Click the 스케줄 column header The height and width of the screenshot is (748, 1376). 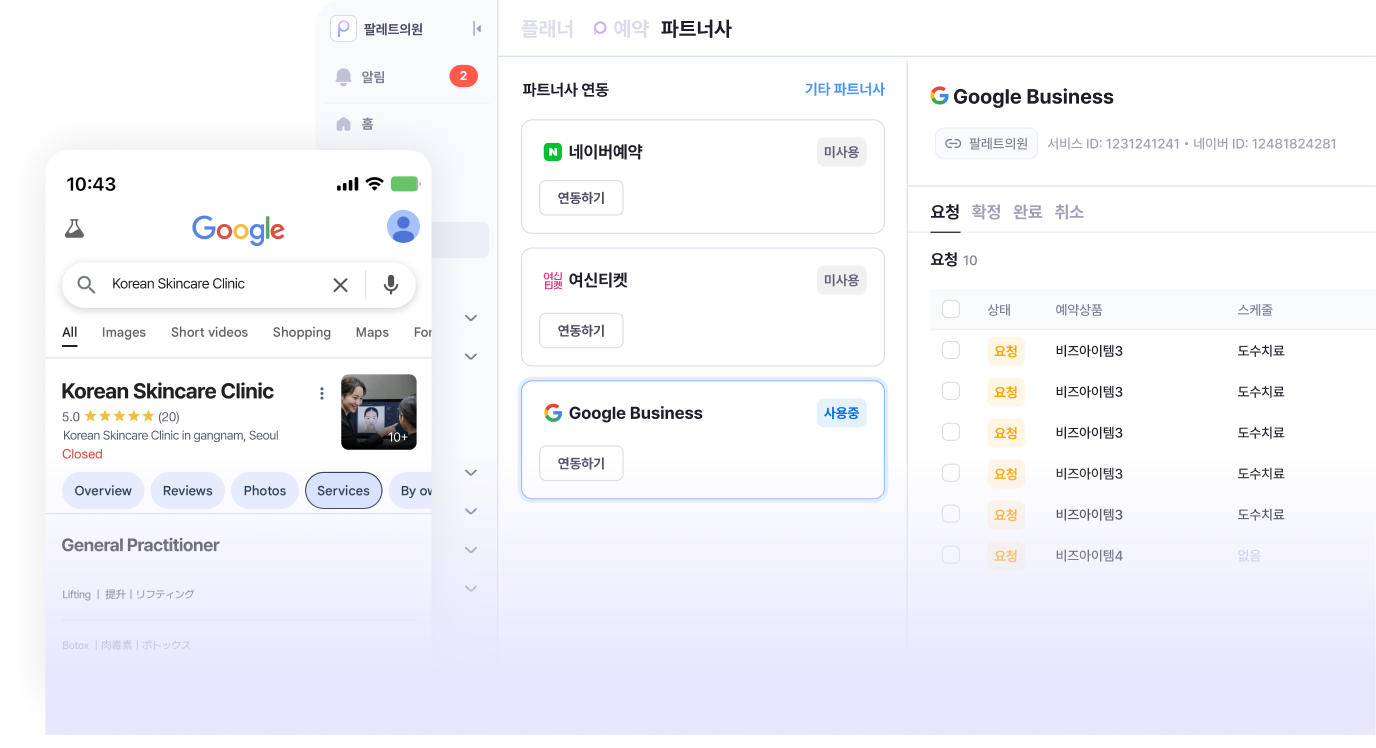pos(1255,310)
